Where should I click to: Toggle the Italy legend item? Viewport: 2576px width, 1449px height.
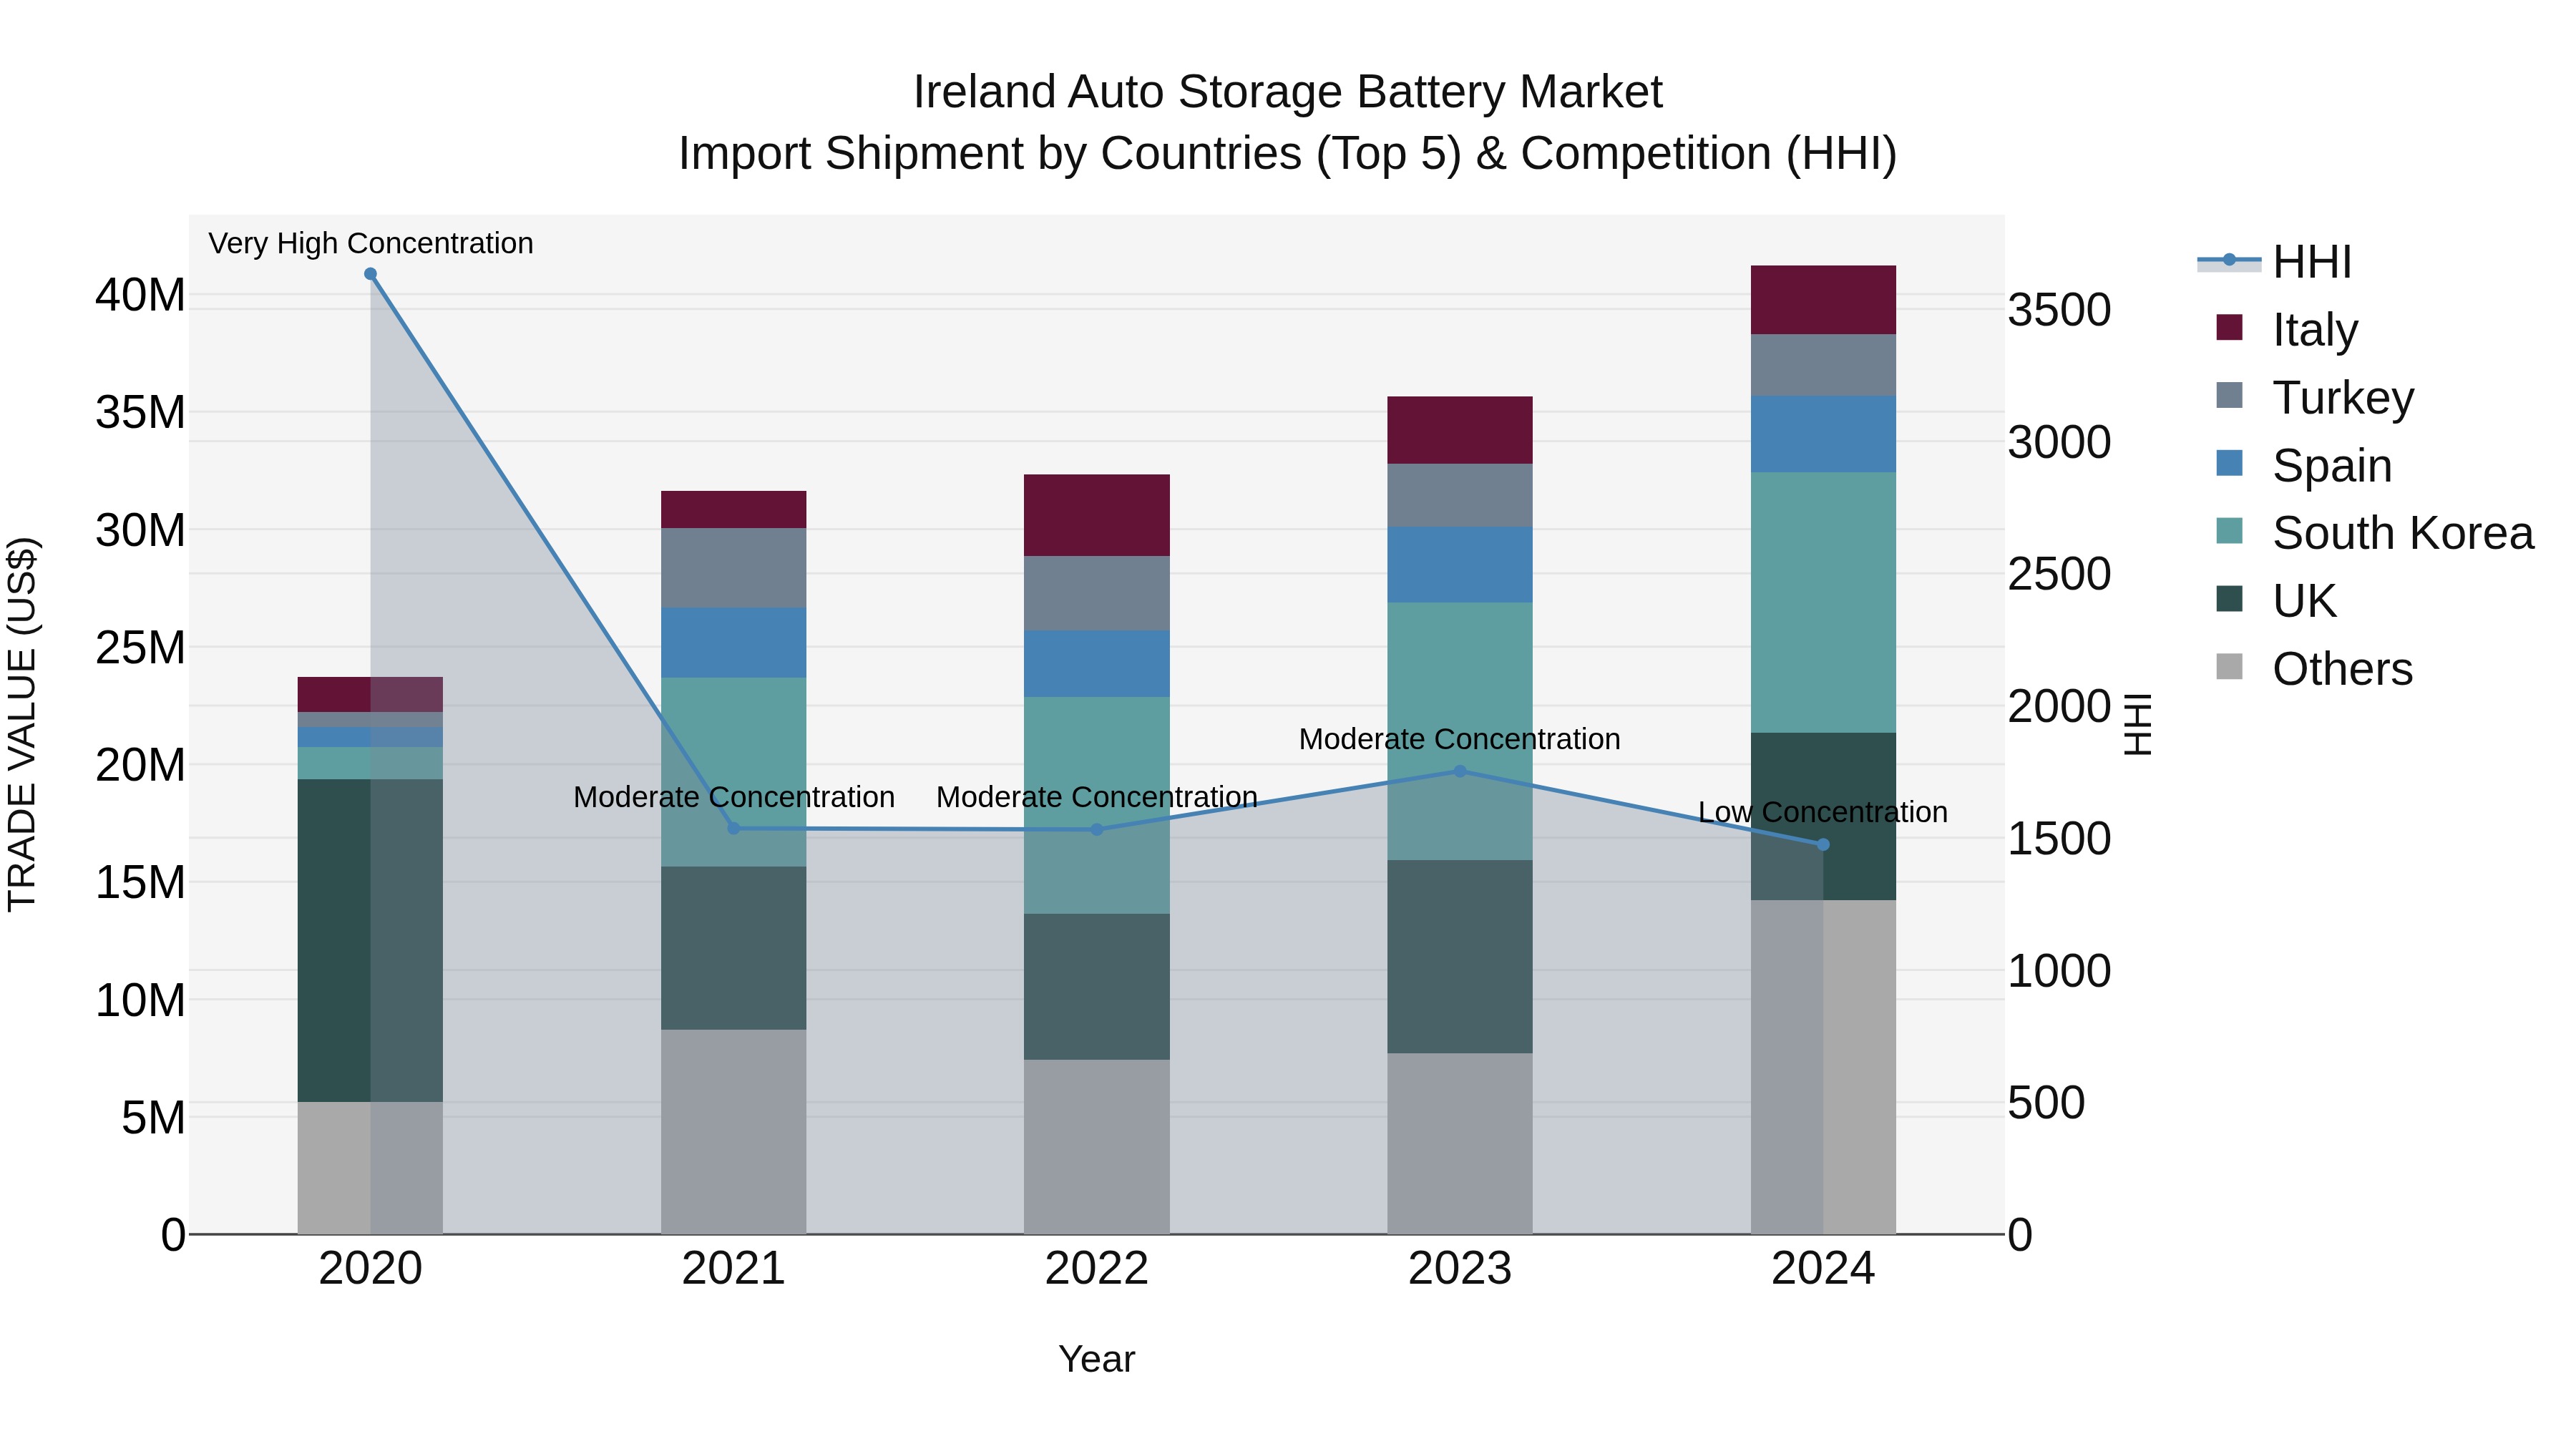2287,329
